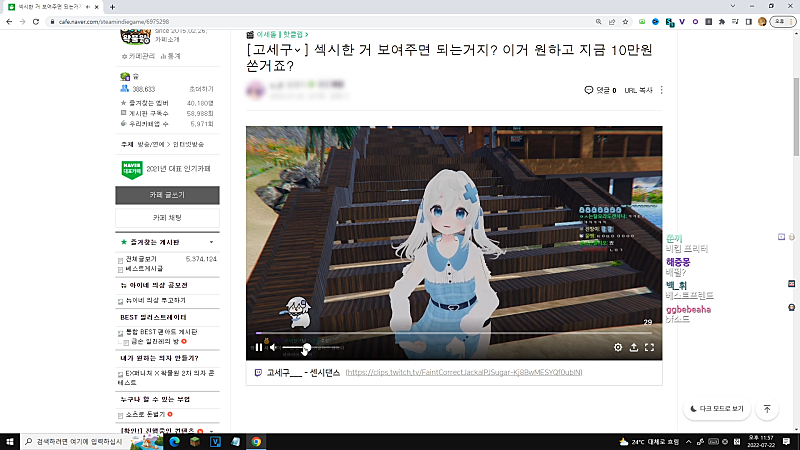The width and height of the screenshot is (800, 450).
Task: Enter fullscreen video mode
Action: click(x=649, y=347)
